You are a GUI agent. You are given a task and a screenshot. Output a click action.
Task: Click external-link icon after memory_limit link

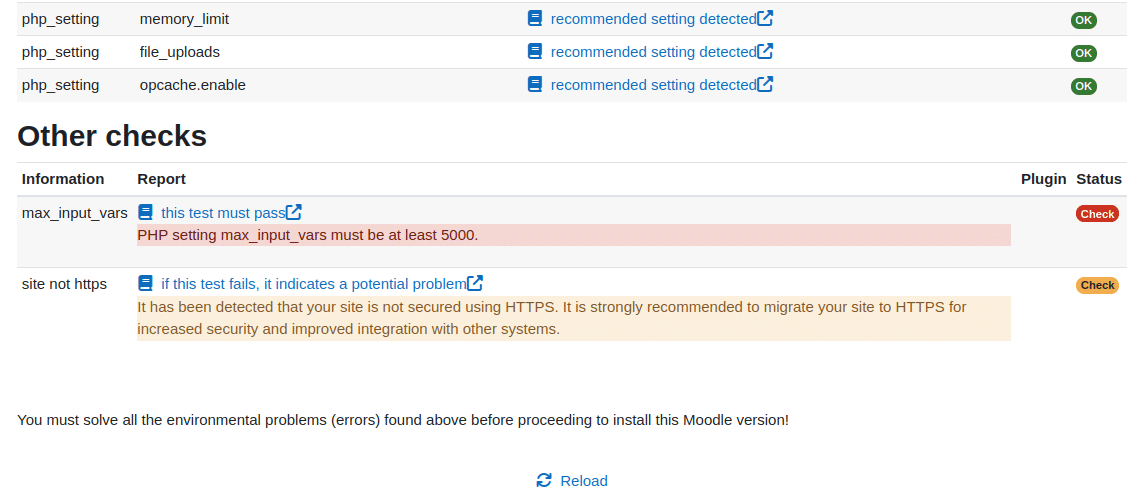pyautogui.click(x=765, y=19)
